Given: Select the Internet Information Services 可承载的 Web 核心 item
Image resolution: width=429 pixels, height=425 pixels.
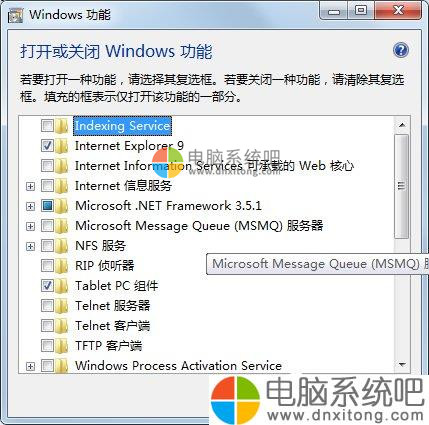Looking at the screenshot, I should (214, 166).
